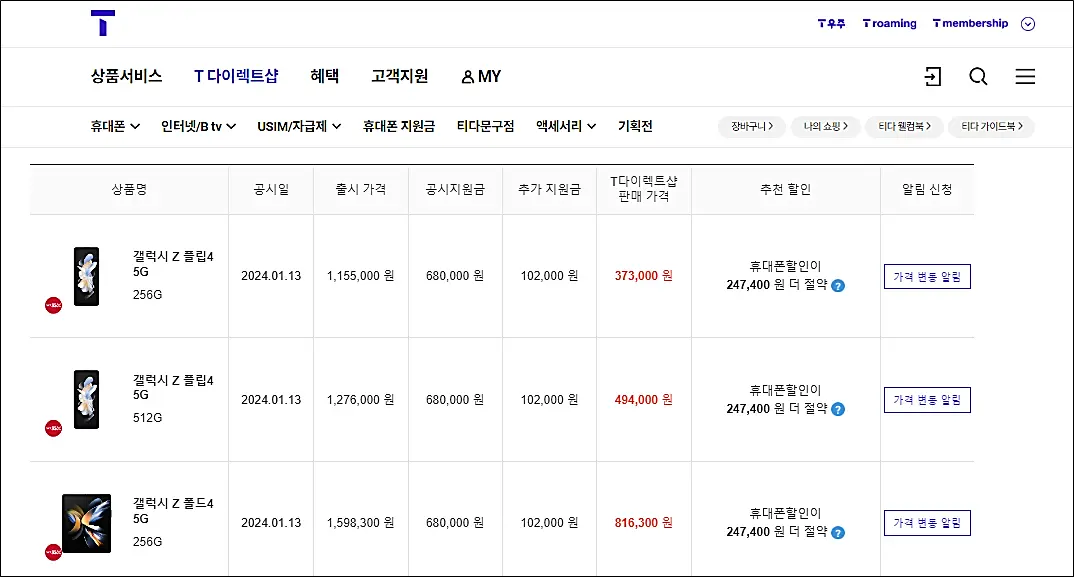This screenshot has width=1074, height=577.
Task: Open search using the magnifier icon
Action: tap(977, 76)
